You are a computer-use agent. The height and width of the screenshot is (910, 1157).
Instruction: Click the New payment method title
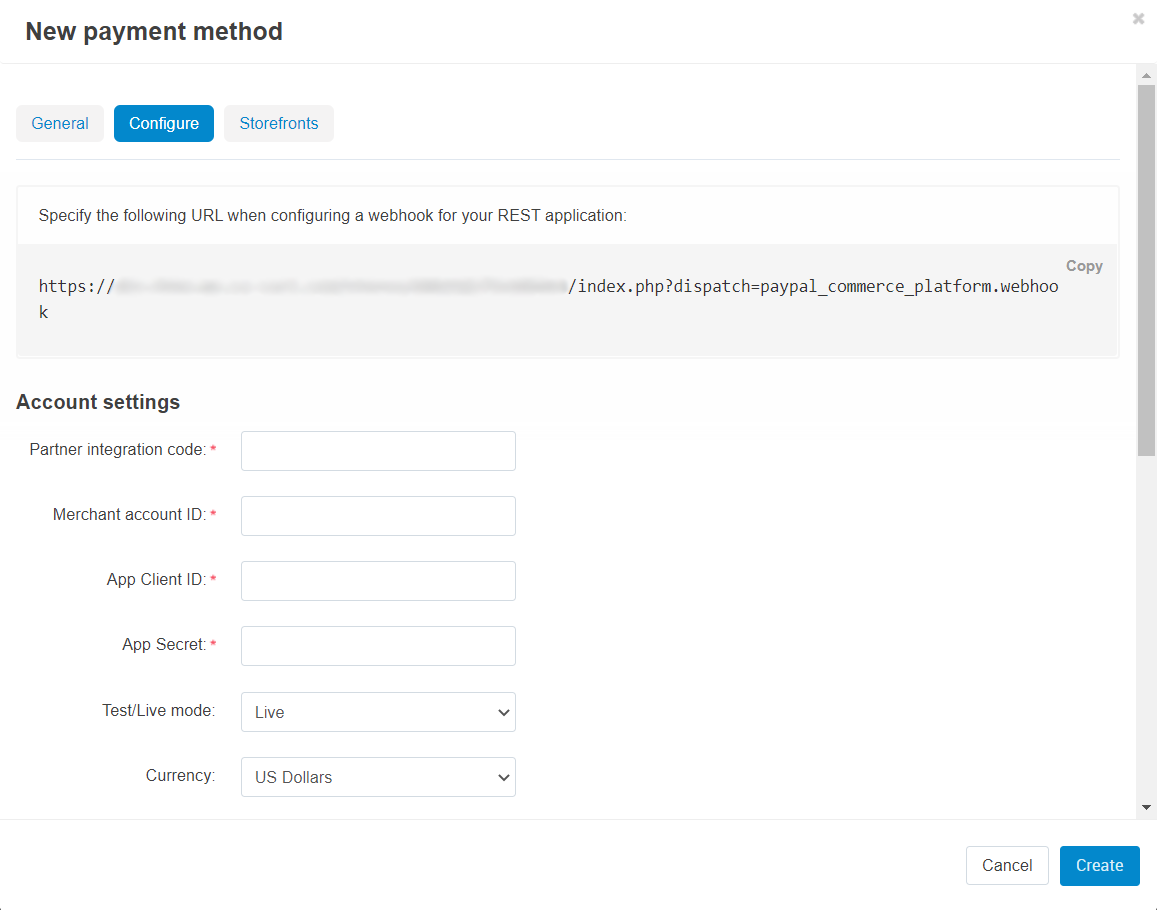[154, 32]
